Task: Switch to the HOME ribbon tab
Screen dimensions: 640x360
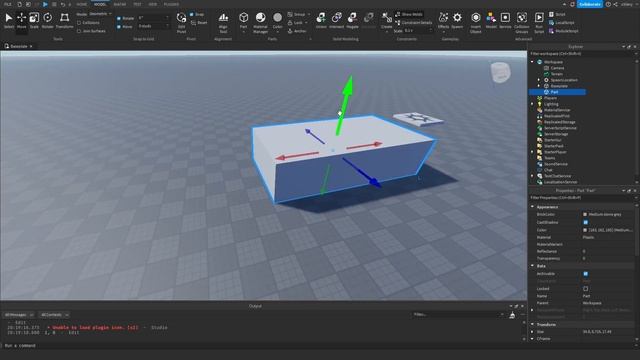Action: (82, 4)
